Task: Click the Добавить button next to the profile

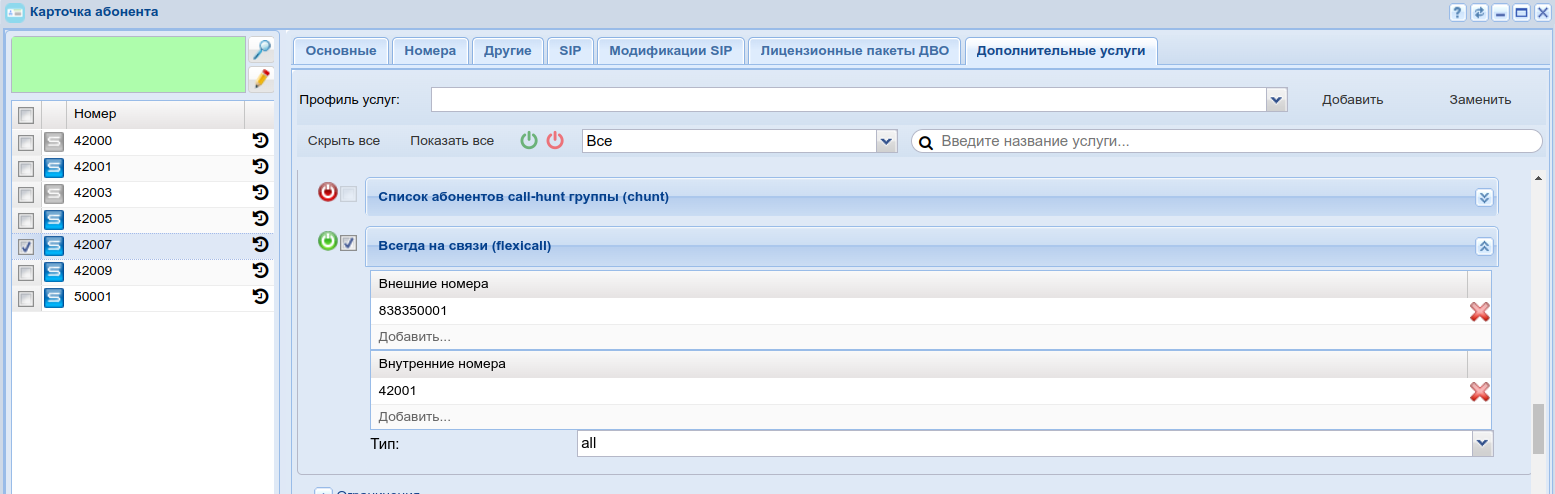Action: pos(1352,100)
